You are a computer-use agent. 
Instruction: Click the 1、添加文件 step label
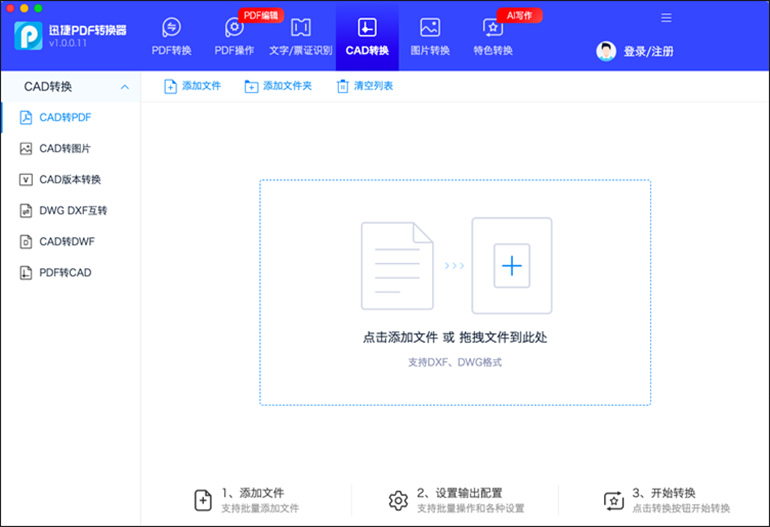click(x=253, y=493)
